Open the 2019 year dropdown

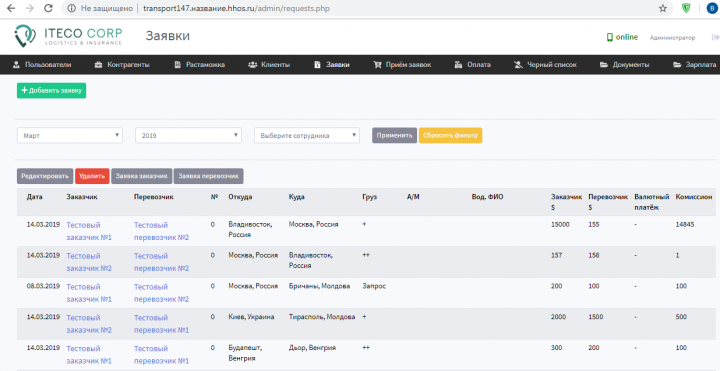tap(188, 135)
